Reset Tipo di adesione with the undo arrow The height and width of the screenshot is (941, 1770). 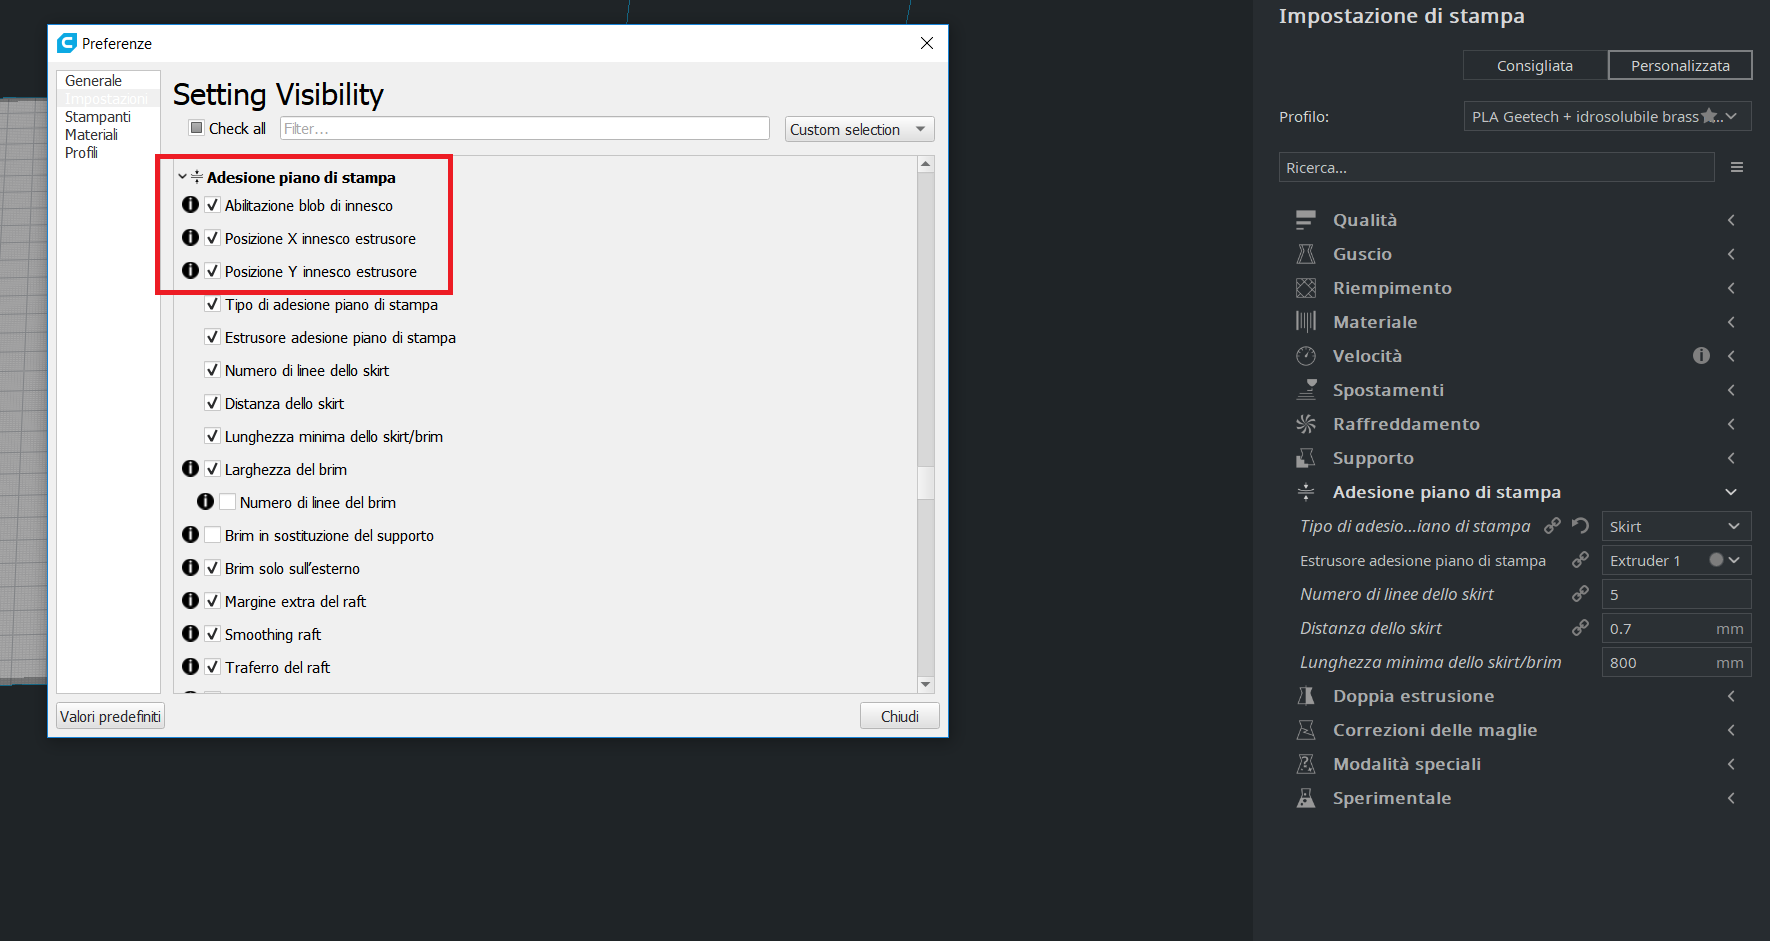click(1580, 526)
